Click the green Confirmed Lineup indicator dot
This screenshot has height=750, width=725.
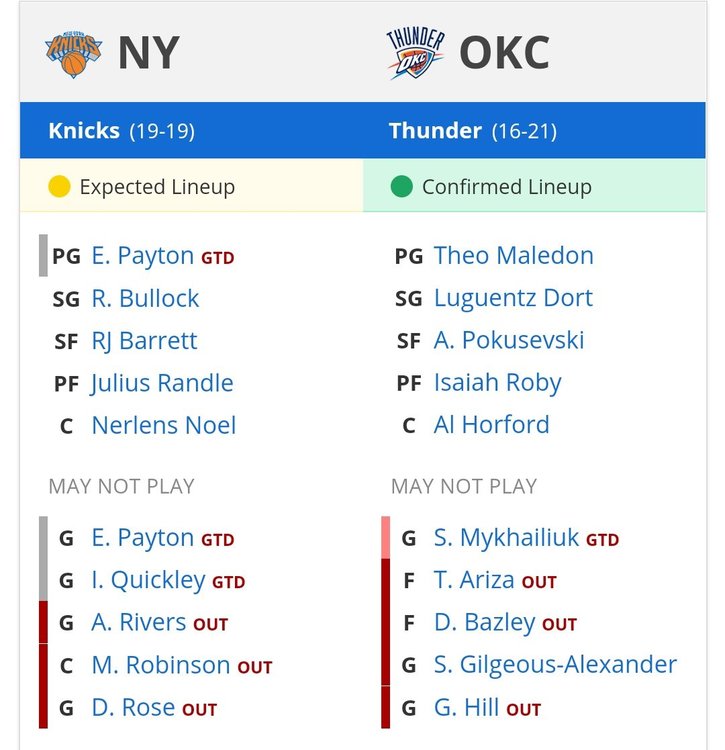click(401, 187)
